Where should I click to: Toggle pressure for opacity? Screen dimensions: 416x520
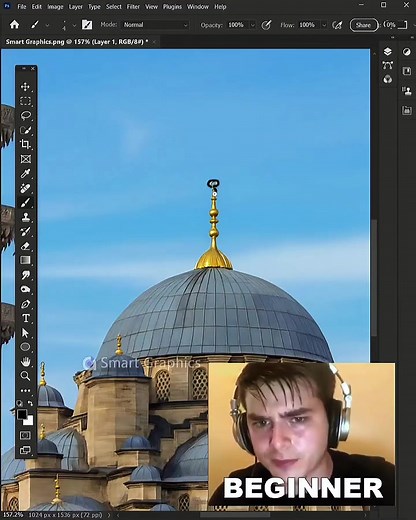pos(266,25)
